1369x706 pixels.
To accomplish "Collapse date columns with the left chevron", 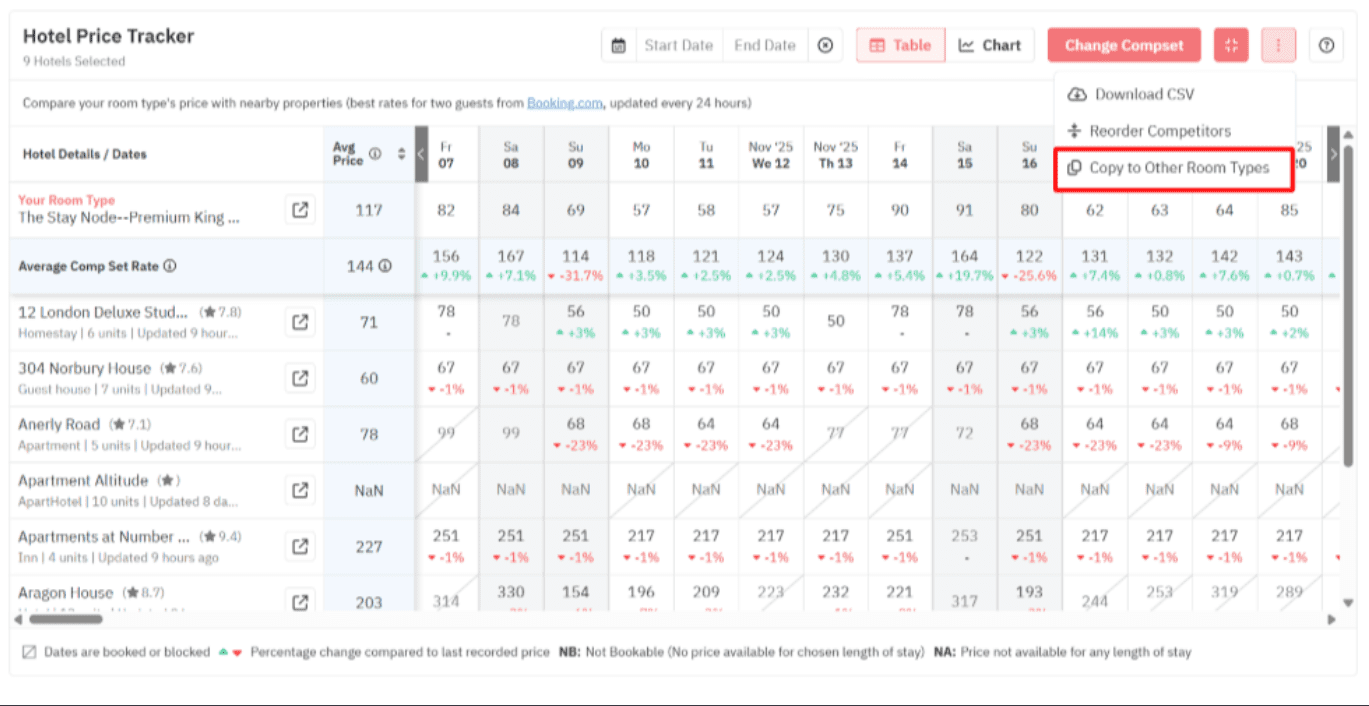I will (421, 154).
